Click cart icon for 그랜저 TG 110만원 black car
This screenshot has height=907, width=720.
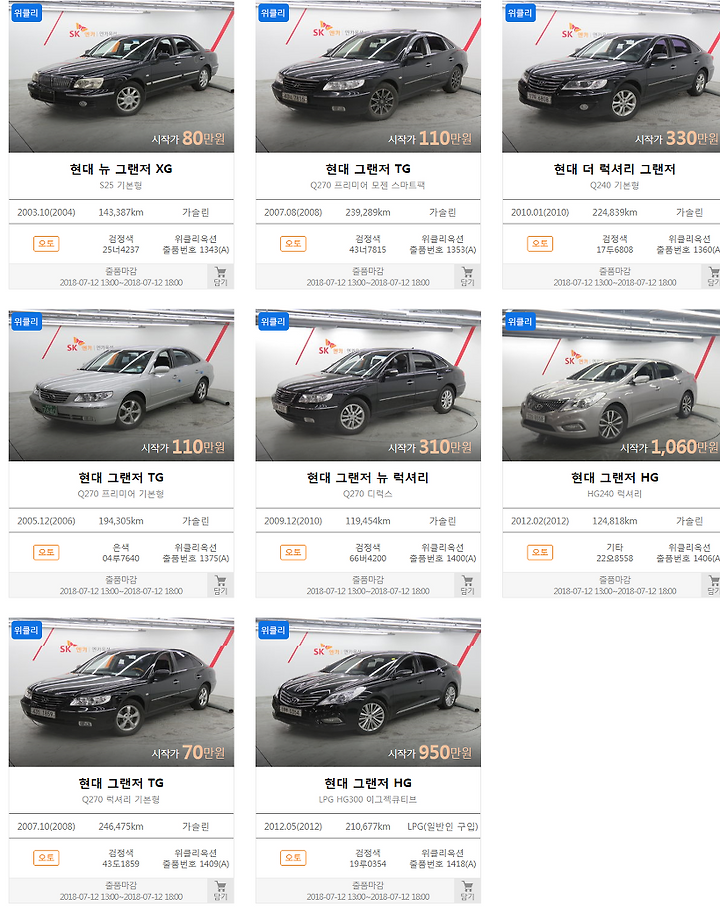pyautogui.click(x=467, y=276)
